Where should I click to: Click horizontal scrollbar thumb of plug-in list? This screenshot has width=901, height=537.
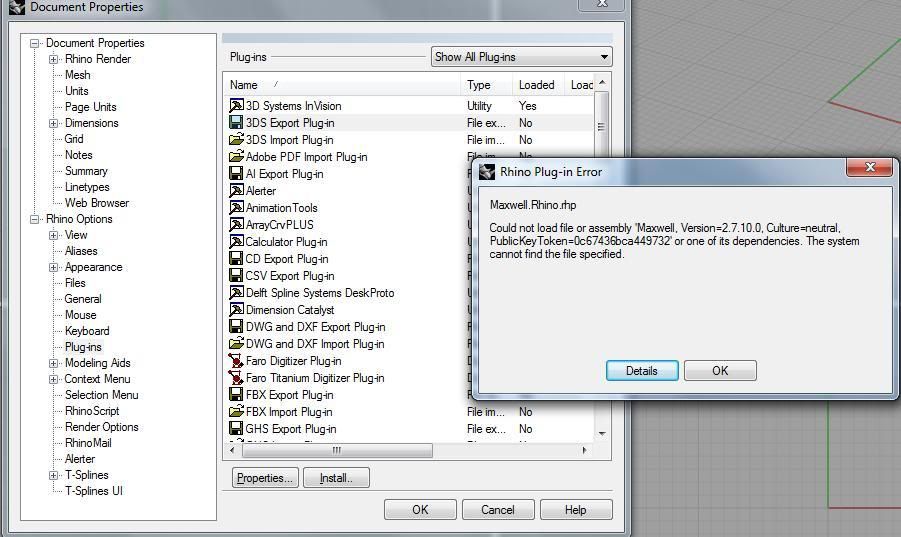pyautogui.click(x=337, y=450)
